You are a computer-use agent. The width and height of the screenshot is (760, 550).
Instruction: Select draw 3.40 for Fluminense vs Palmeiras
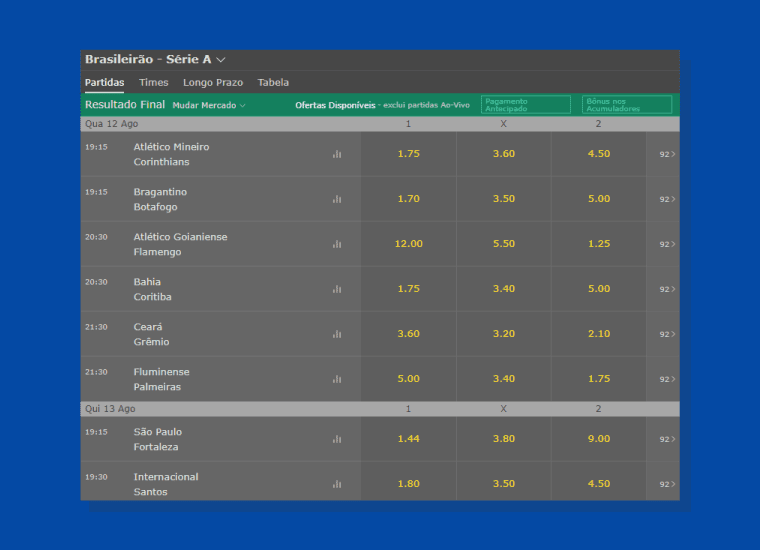504,379
